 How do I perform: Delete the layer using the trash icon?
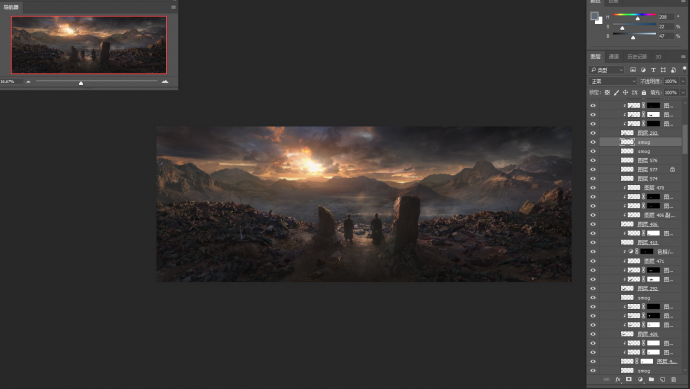pos(674,379)
